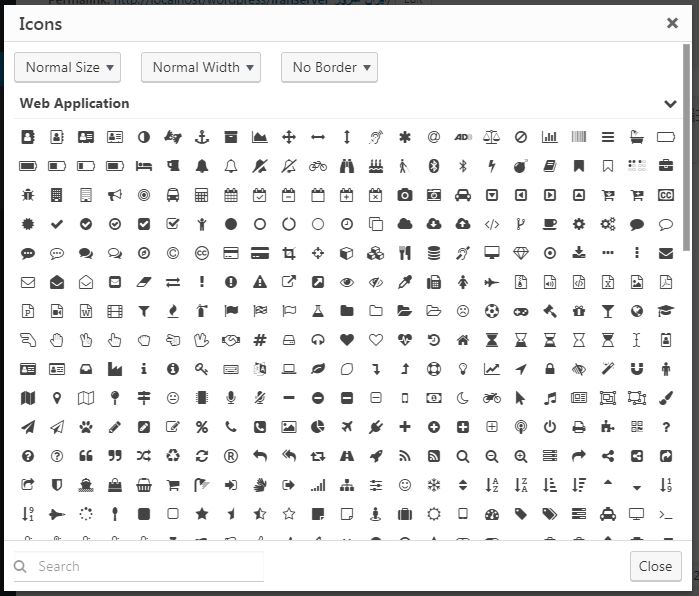
Task: Open the Normal Size dropdown
Action: point(67,67)
